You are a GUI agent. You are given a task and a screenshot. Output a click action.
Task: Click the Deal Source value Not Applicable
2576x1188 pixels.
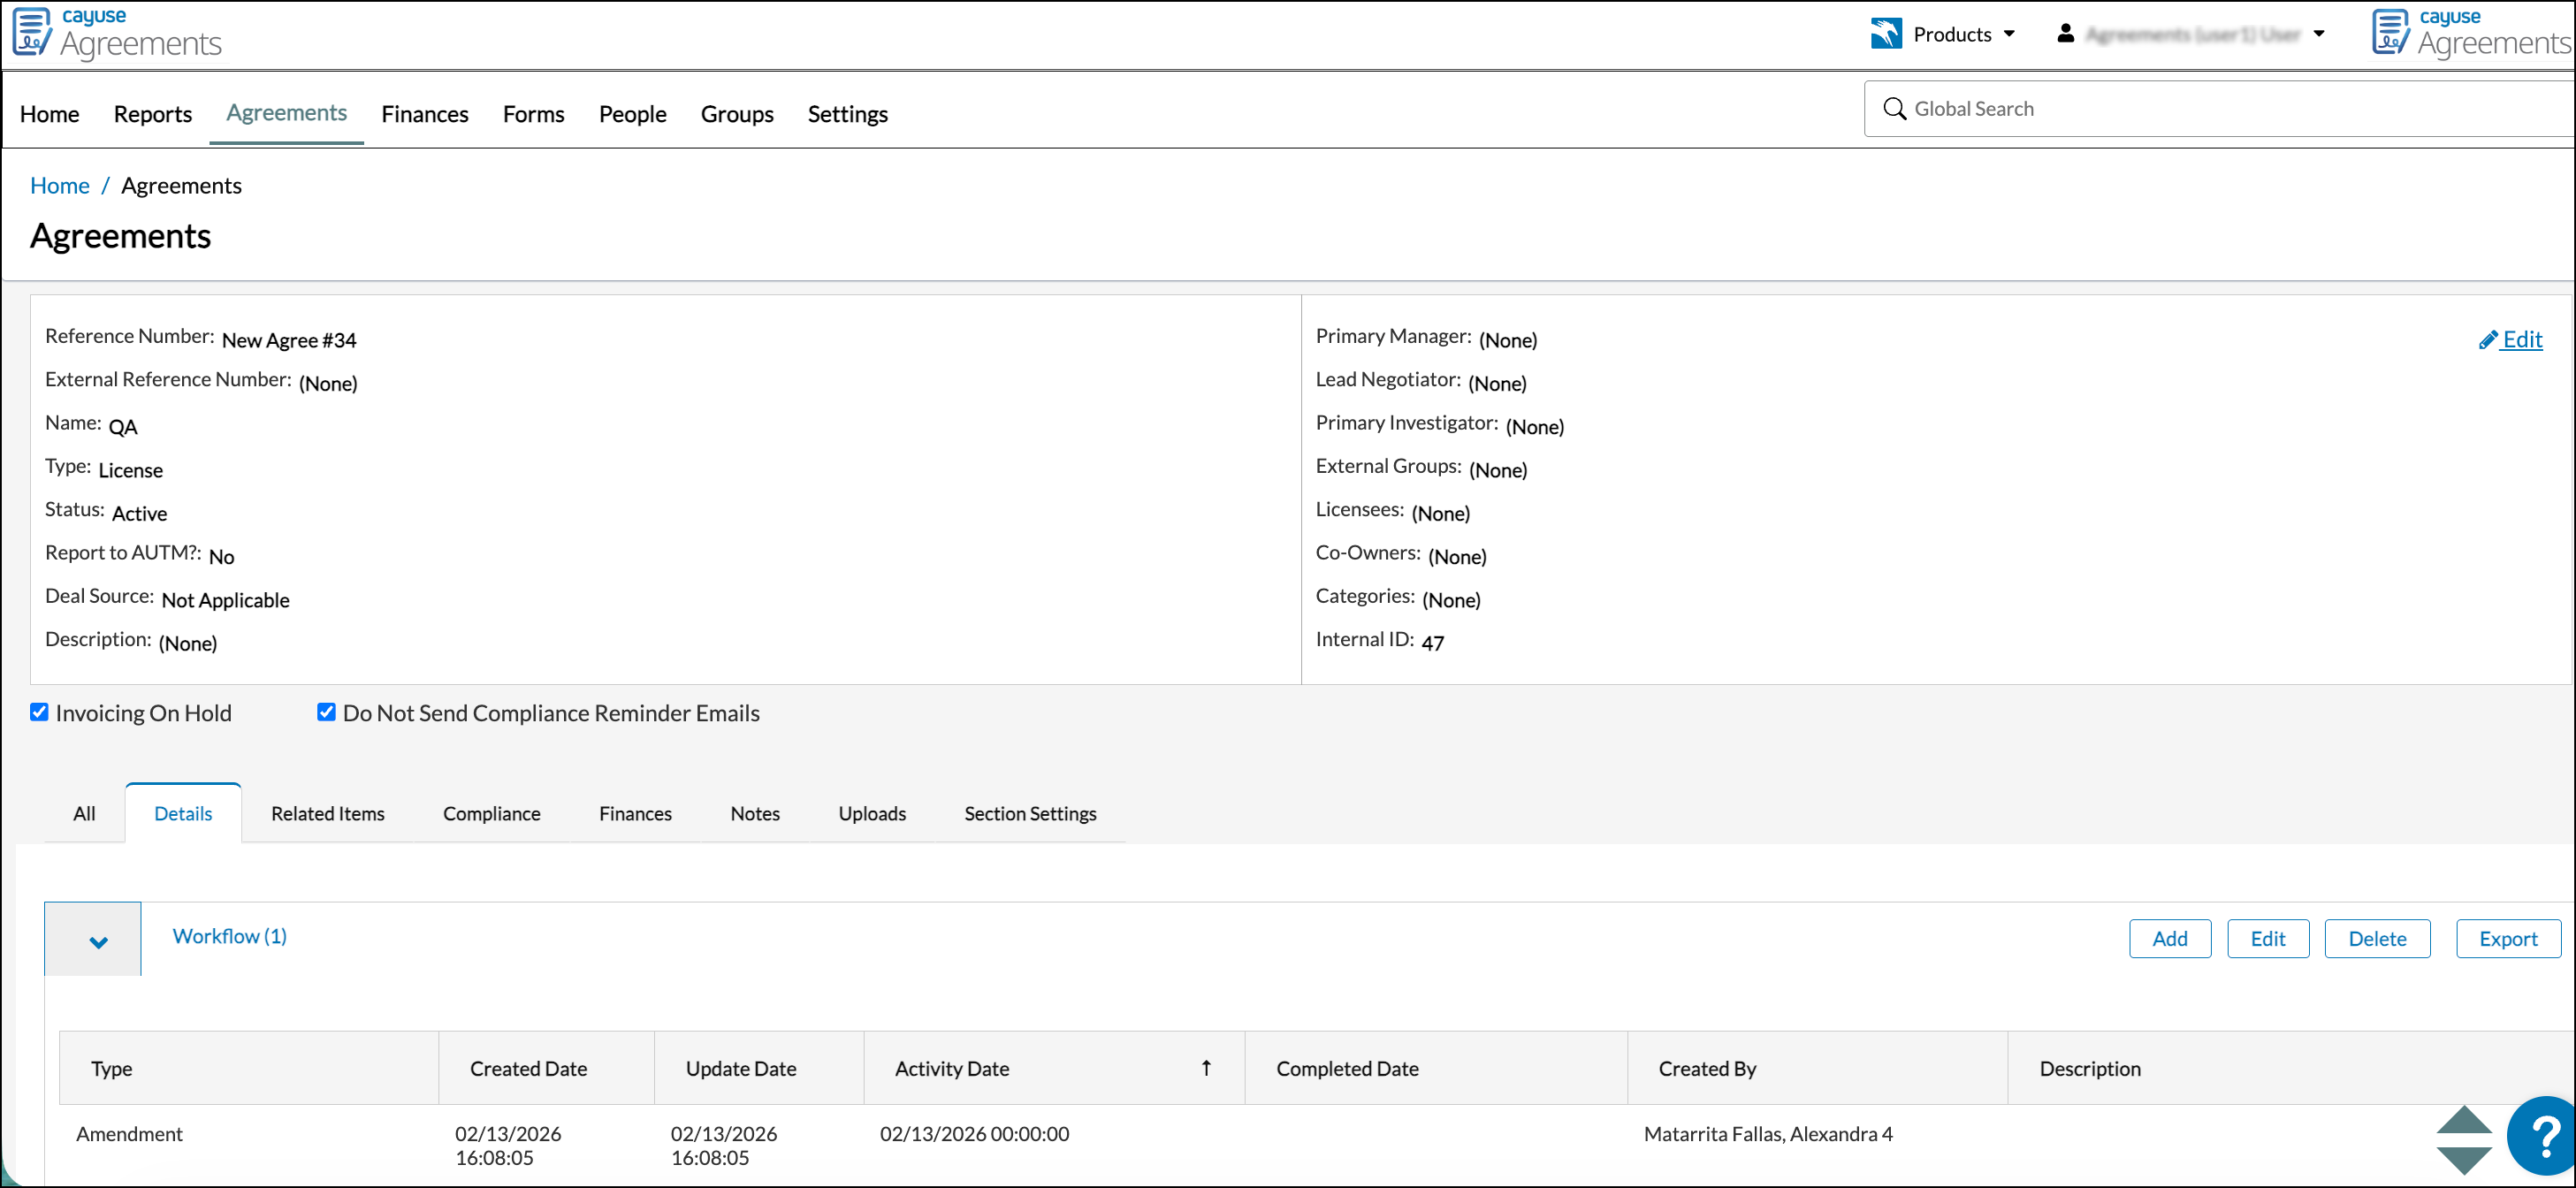click(x=225, y=600)
